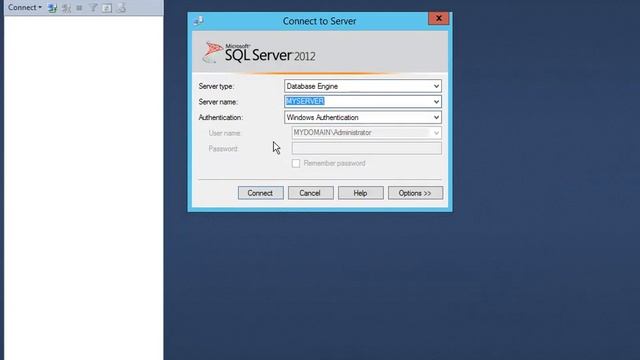Click the Server name label
The width and height of the screenshot is (640, 360).
218,102
